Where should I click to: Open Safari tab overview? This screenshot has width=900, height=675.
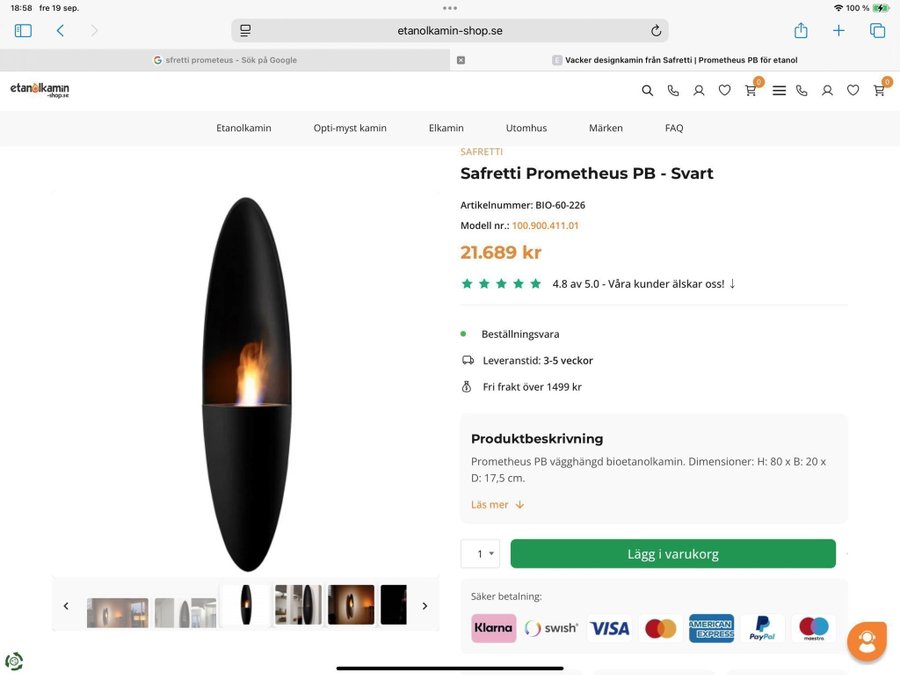(877, 31)
